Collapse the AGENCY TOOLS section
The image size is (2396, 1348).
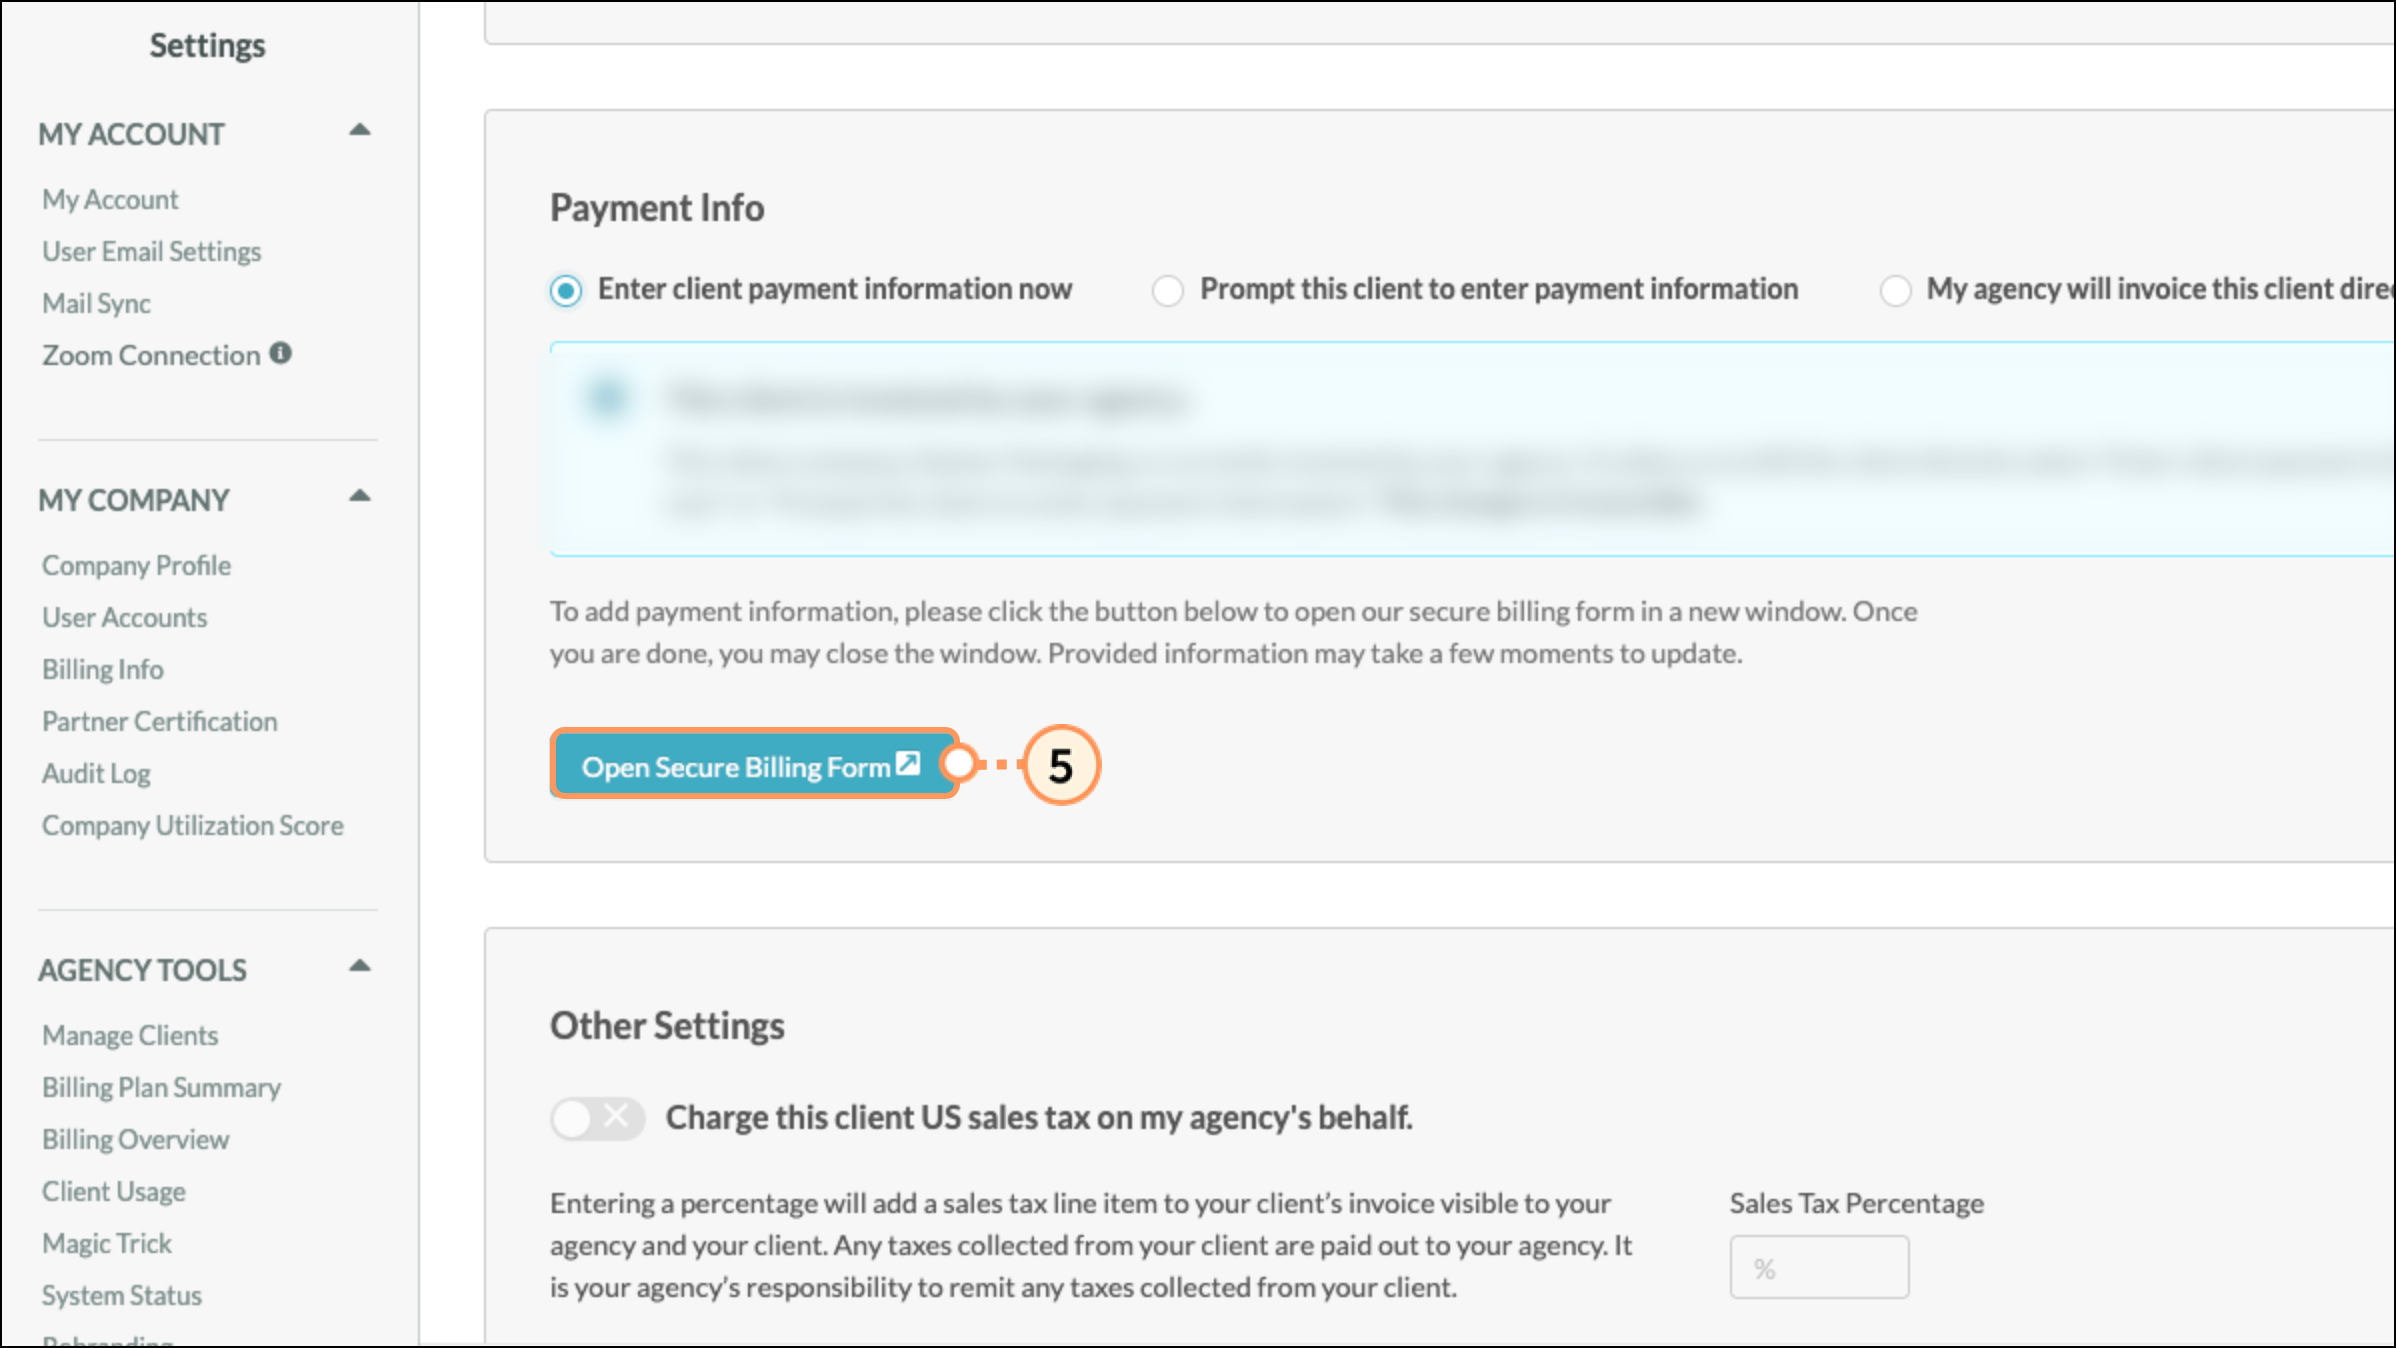click(360, 966)
